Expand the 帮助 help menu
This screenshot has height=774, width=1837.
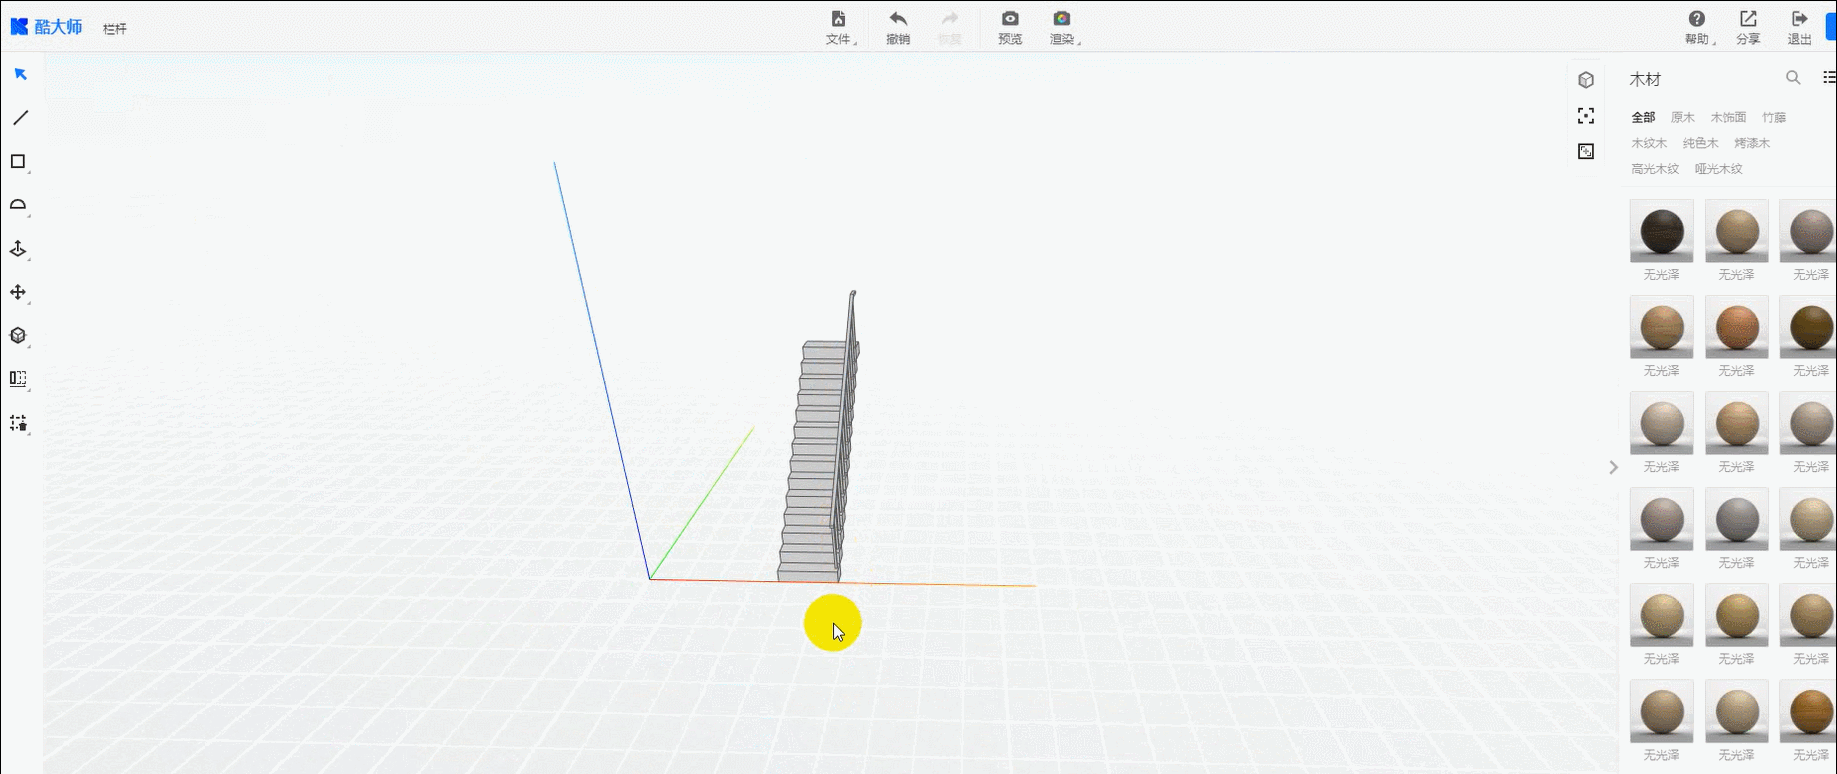point(1697,27)
